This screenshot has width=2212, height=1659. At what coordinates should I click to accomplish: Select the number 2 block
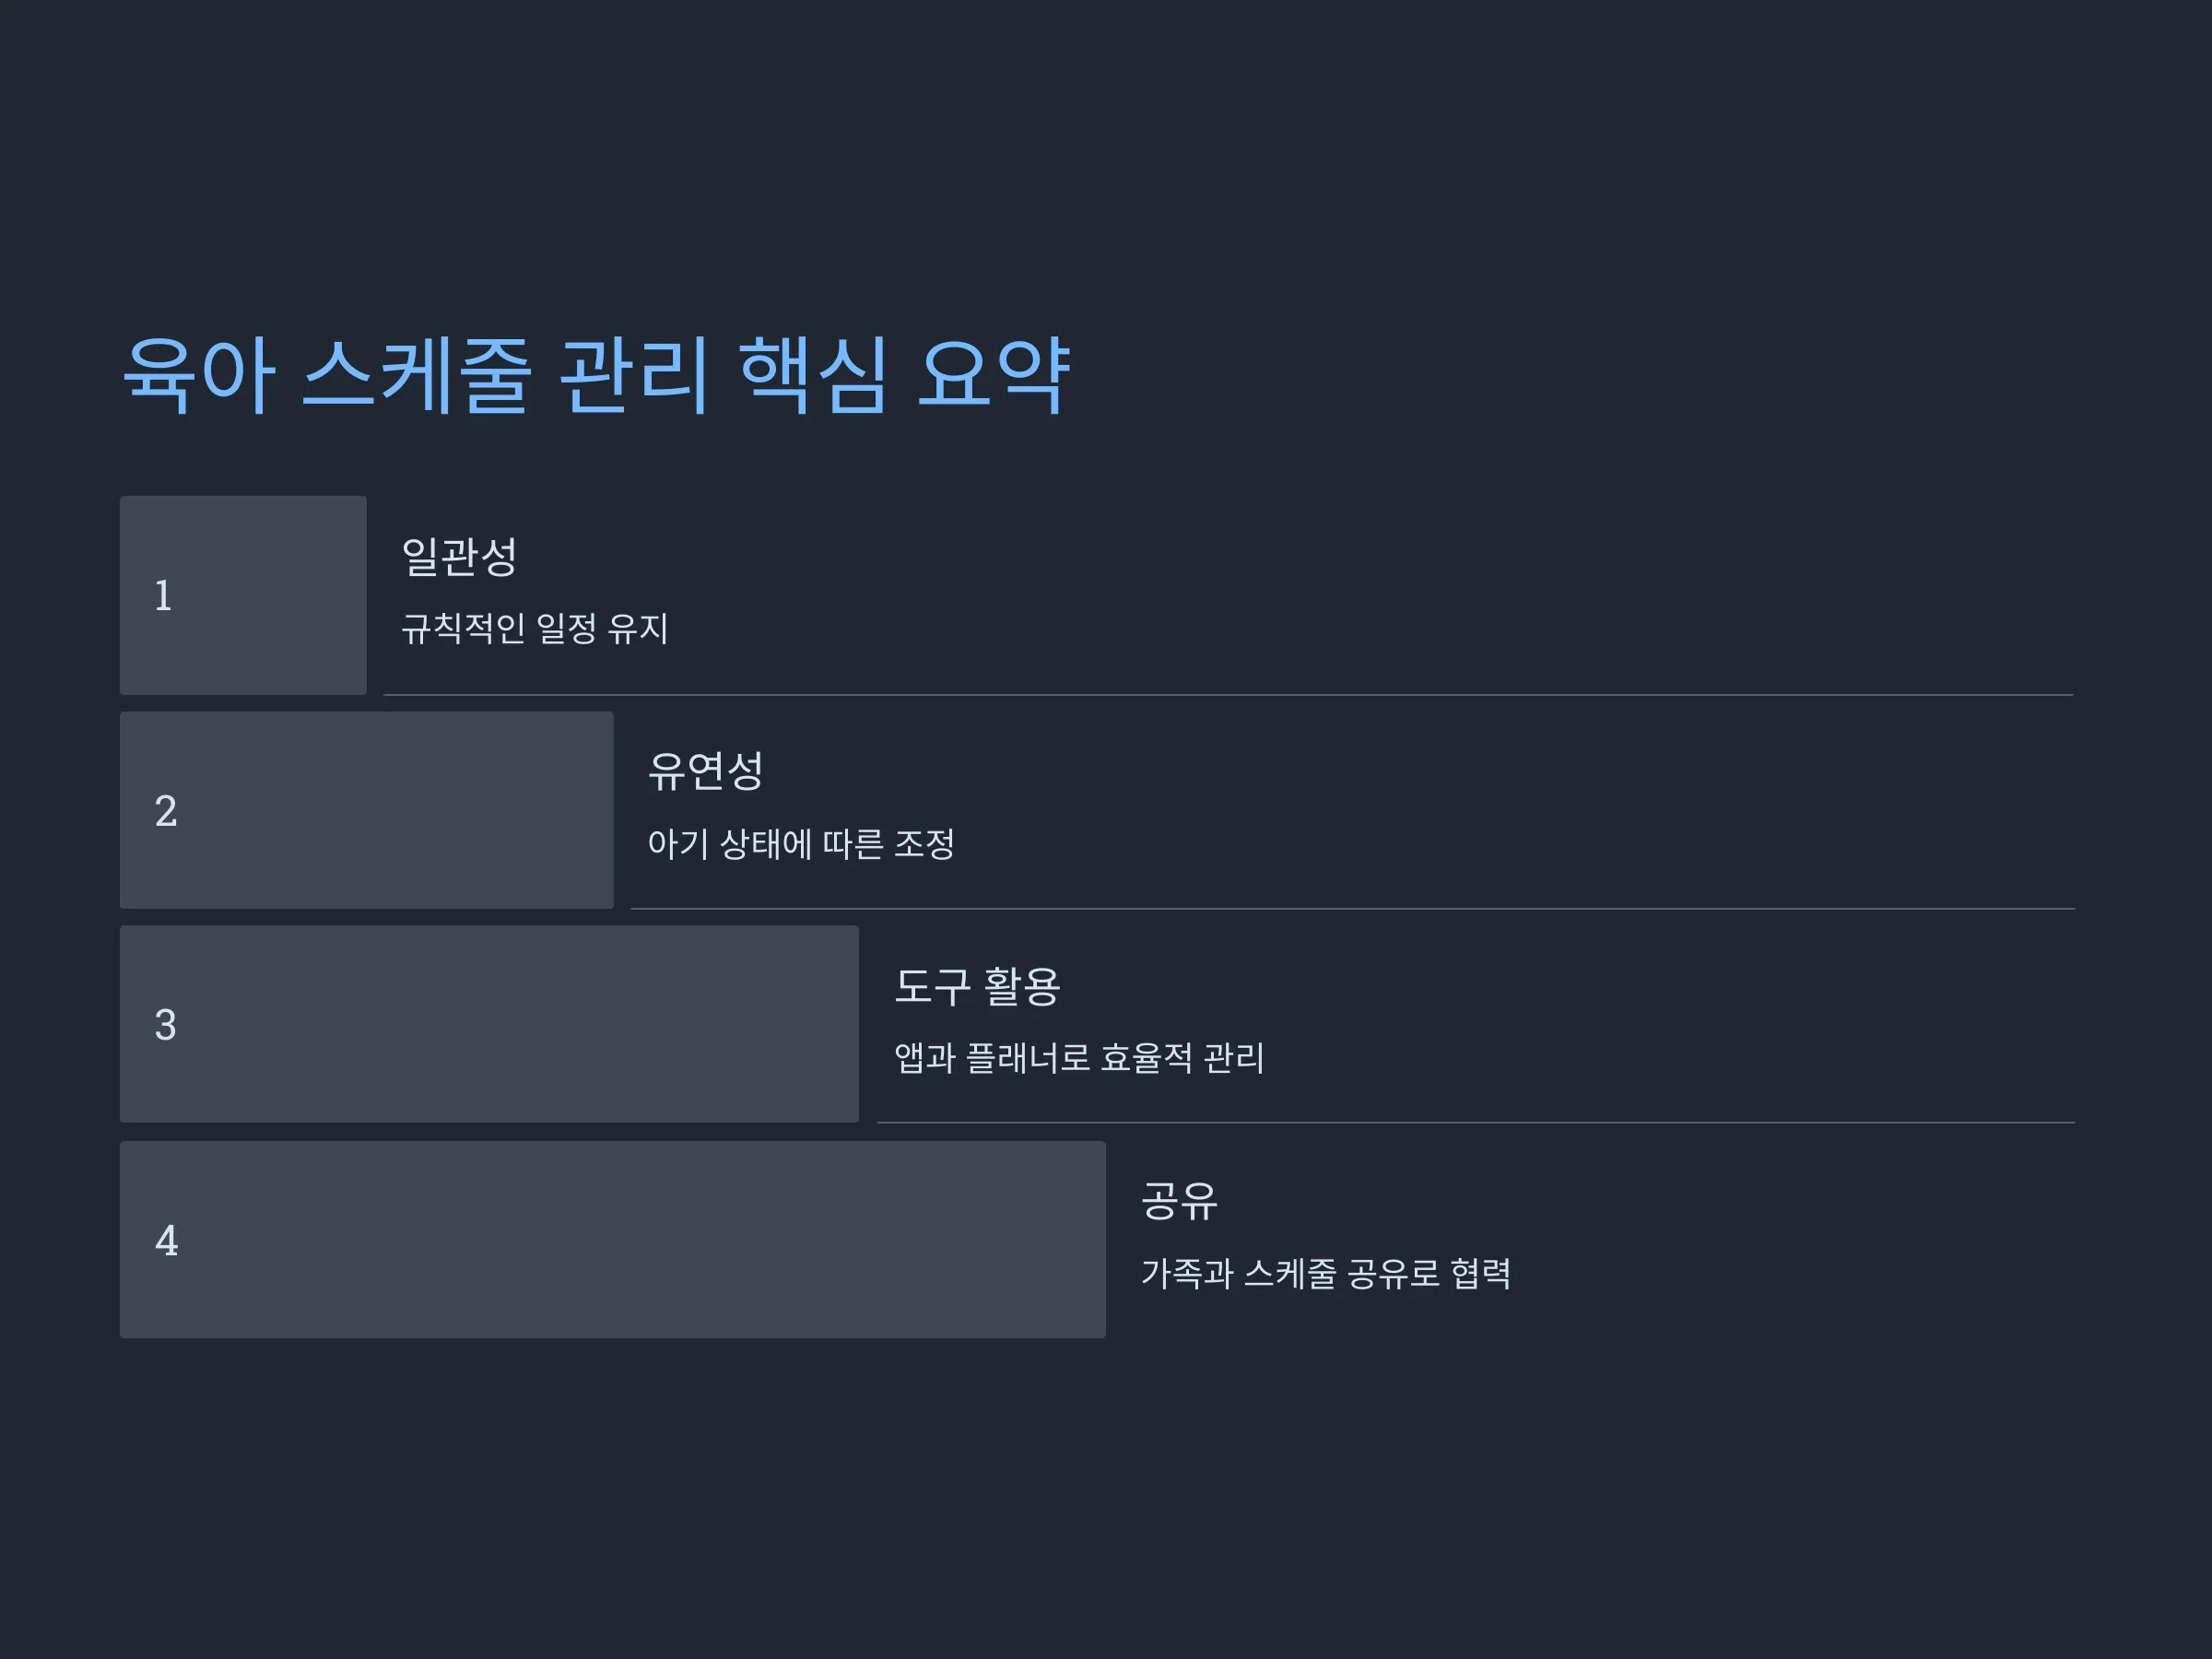(x=366, y=810)
